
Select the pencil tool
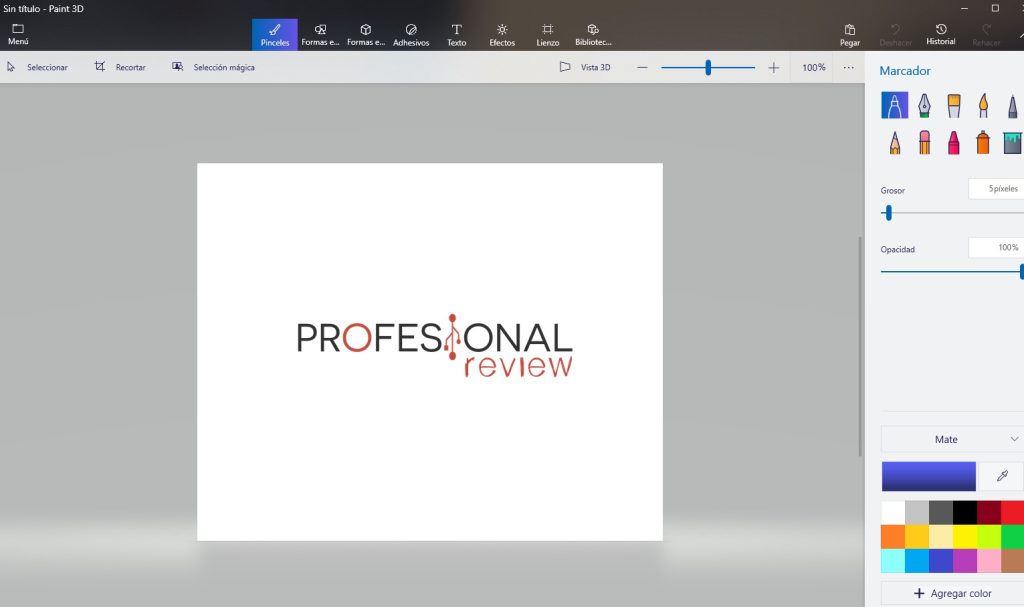[x=894, y=142]
